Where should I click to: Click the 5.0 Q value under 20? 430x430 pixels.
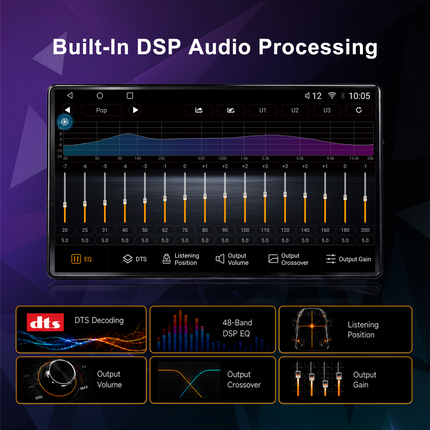click(65, 240)
